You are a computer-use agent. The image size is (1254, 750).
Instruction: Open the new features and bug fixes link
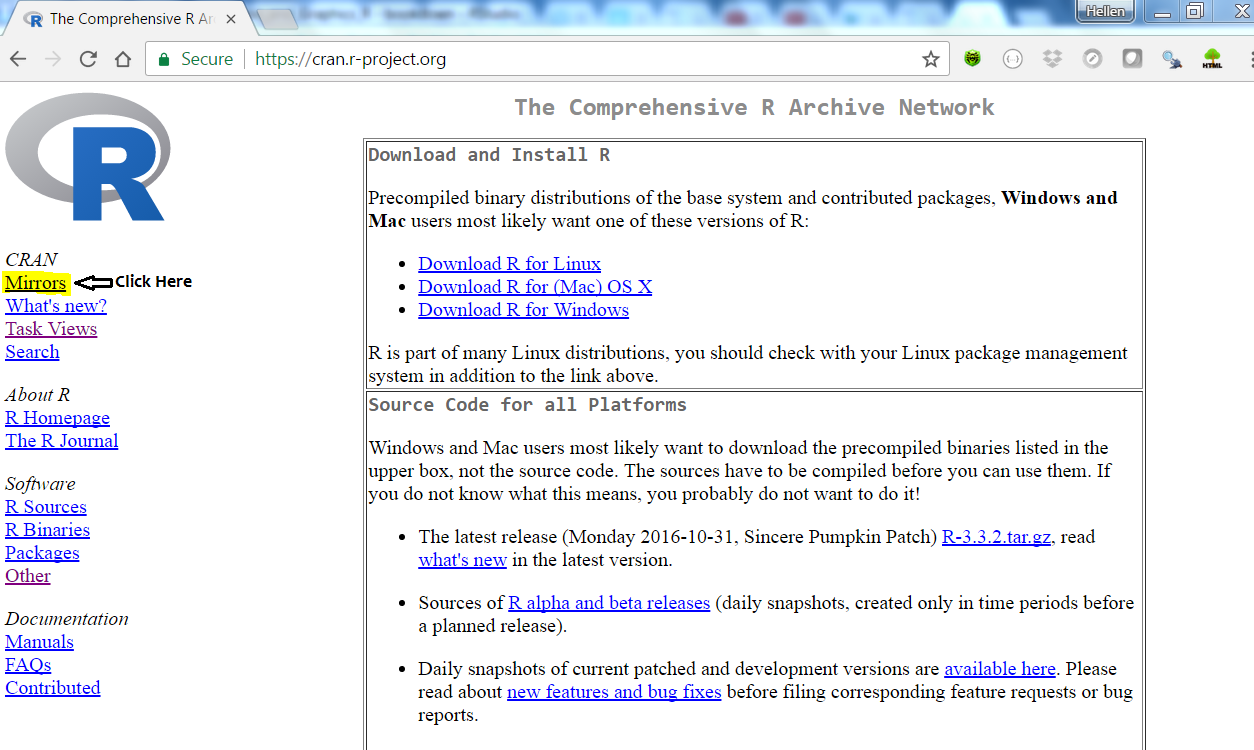click(x=614, y=692)
